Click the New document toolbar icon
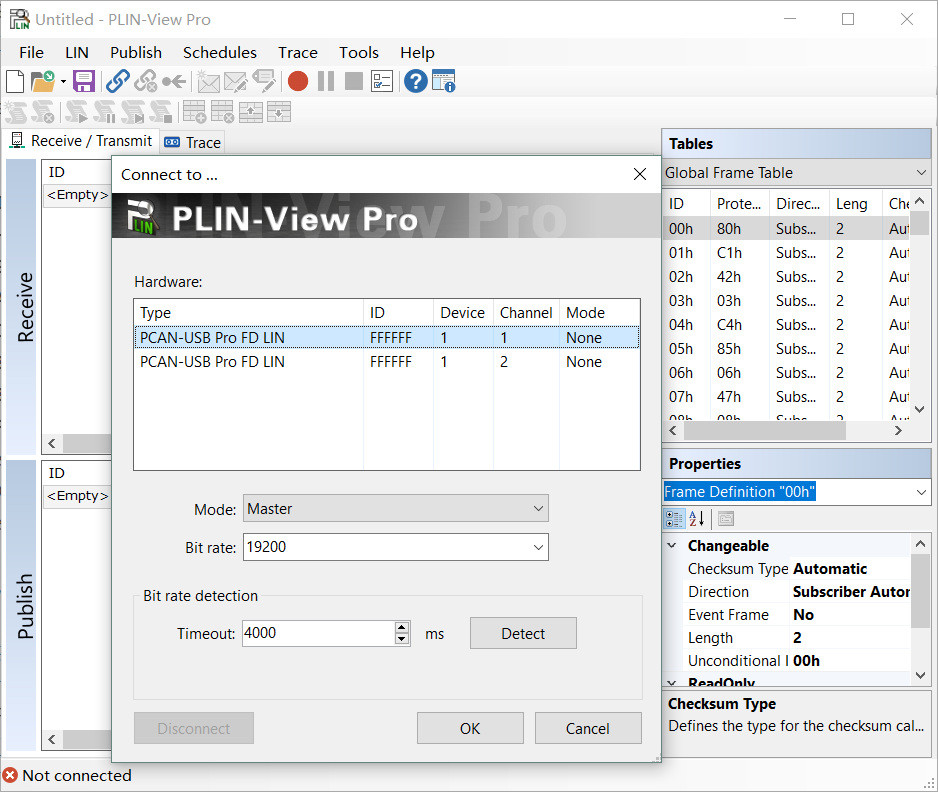 [15, 81]
